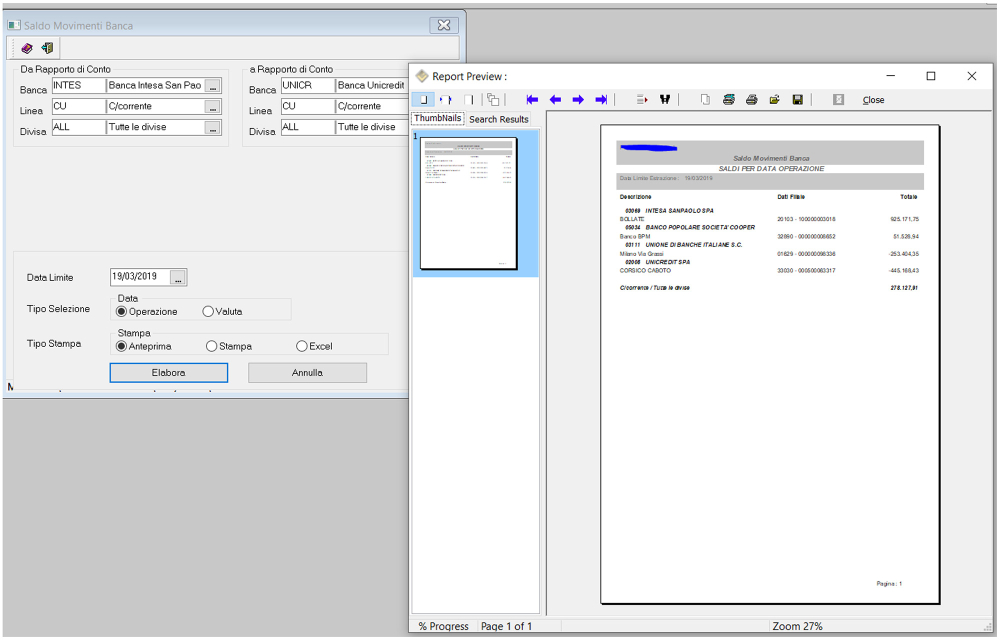Open Banca lookup for Da Rapporto
Screen dimensions: 1000x640
click(212, 86)
